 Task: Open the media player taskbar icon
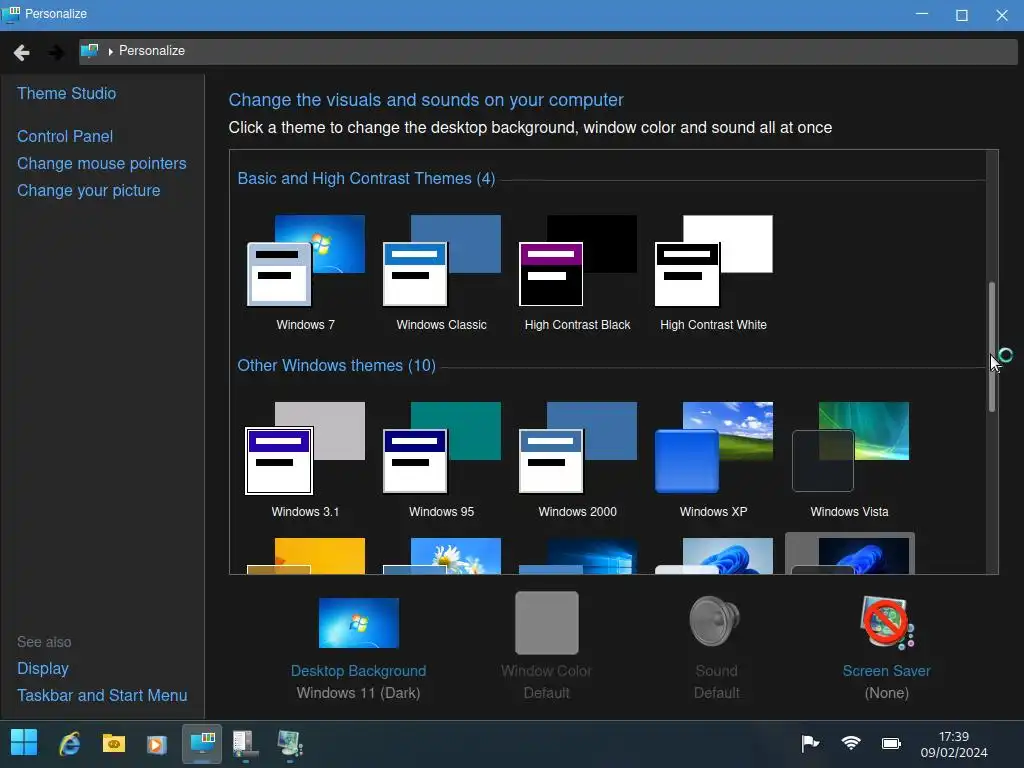click(x=157, y=744)
